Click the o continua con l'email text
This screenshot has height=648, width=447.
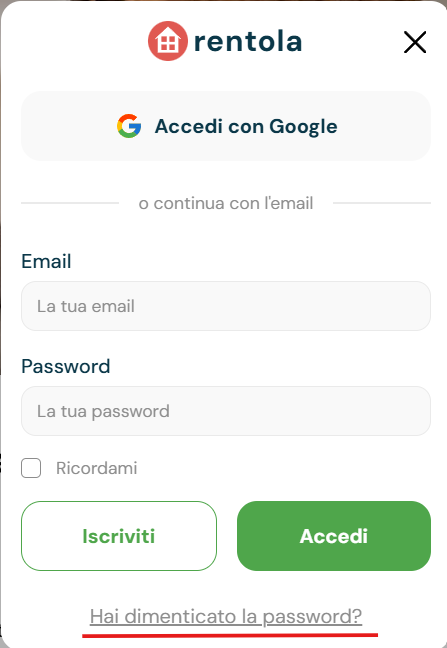226,203
